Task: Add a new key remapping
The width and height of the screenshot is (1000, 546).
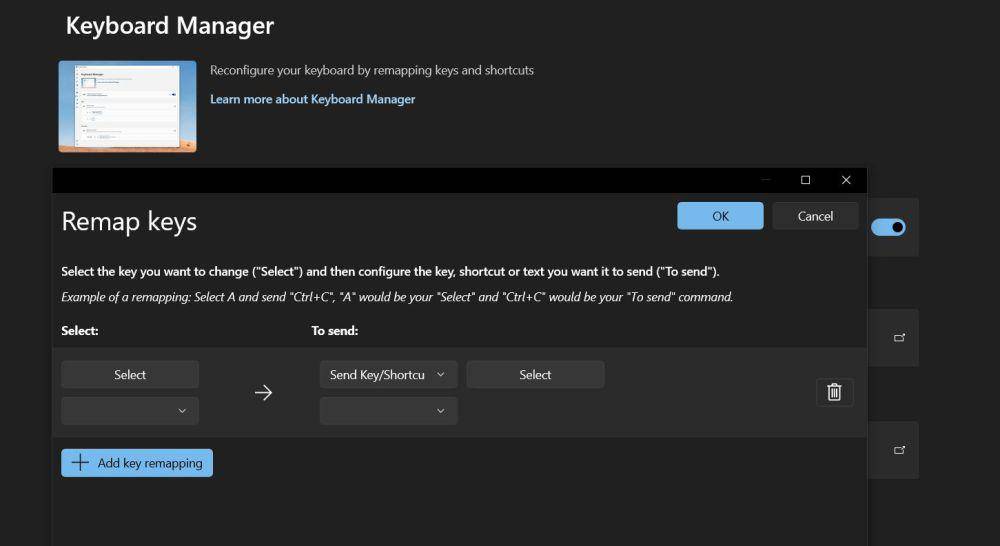Action: (x=137, y=462)
